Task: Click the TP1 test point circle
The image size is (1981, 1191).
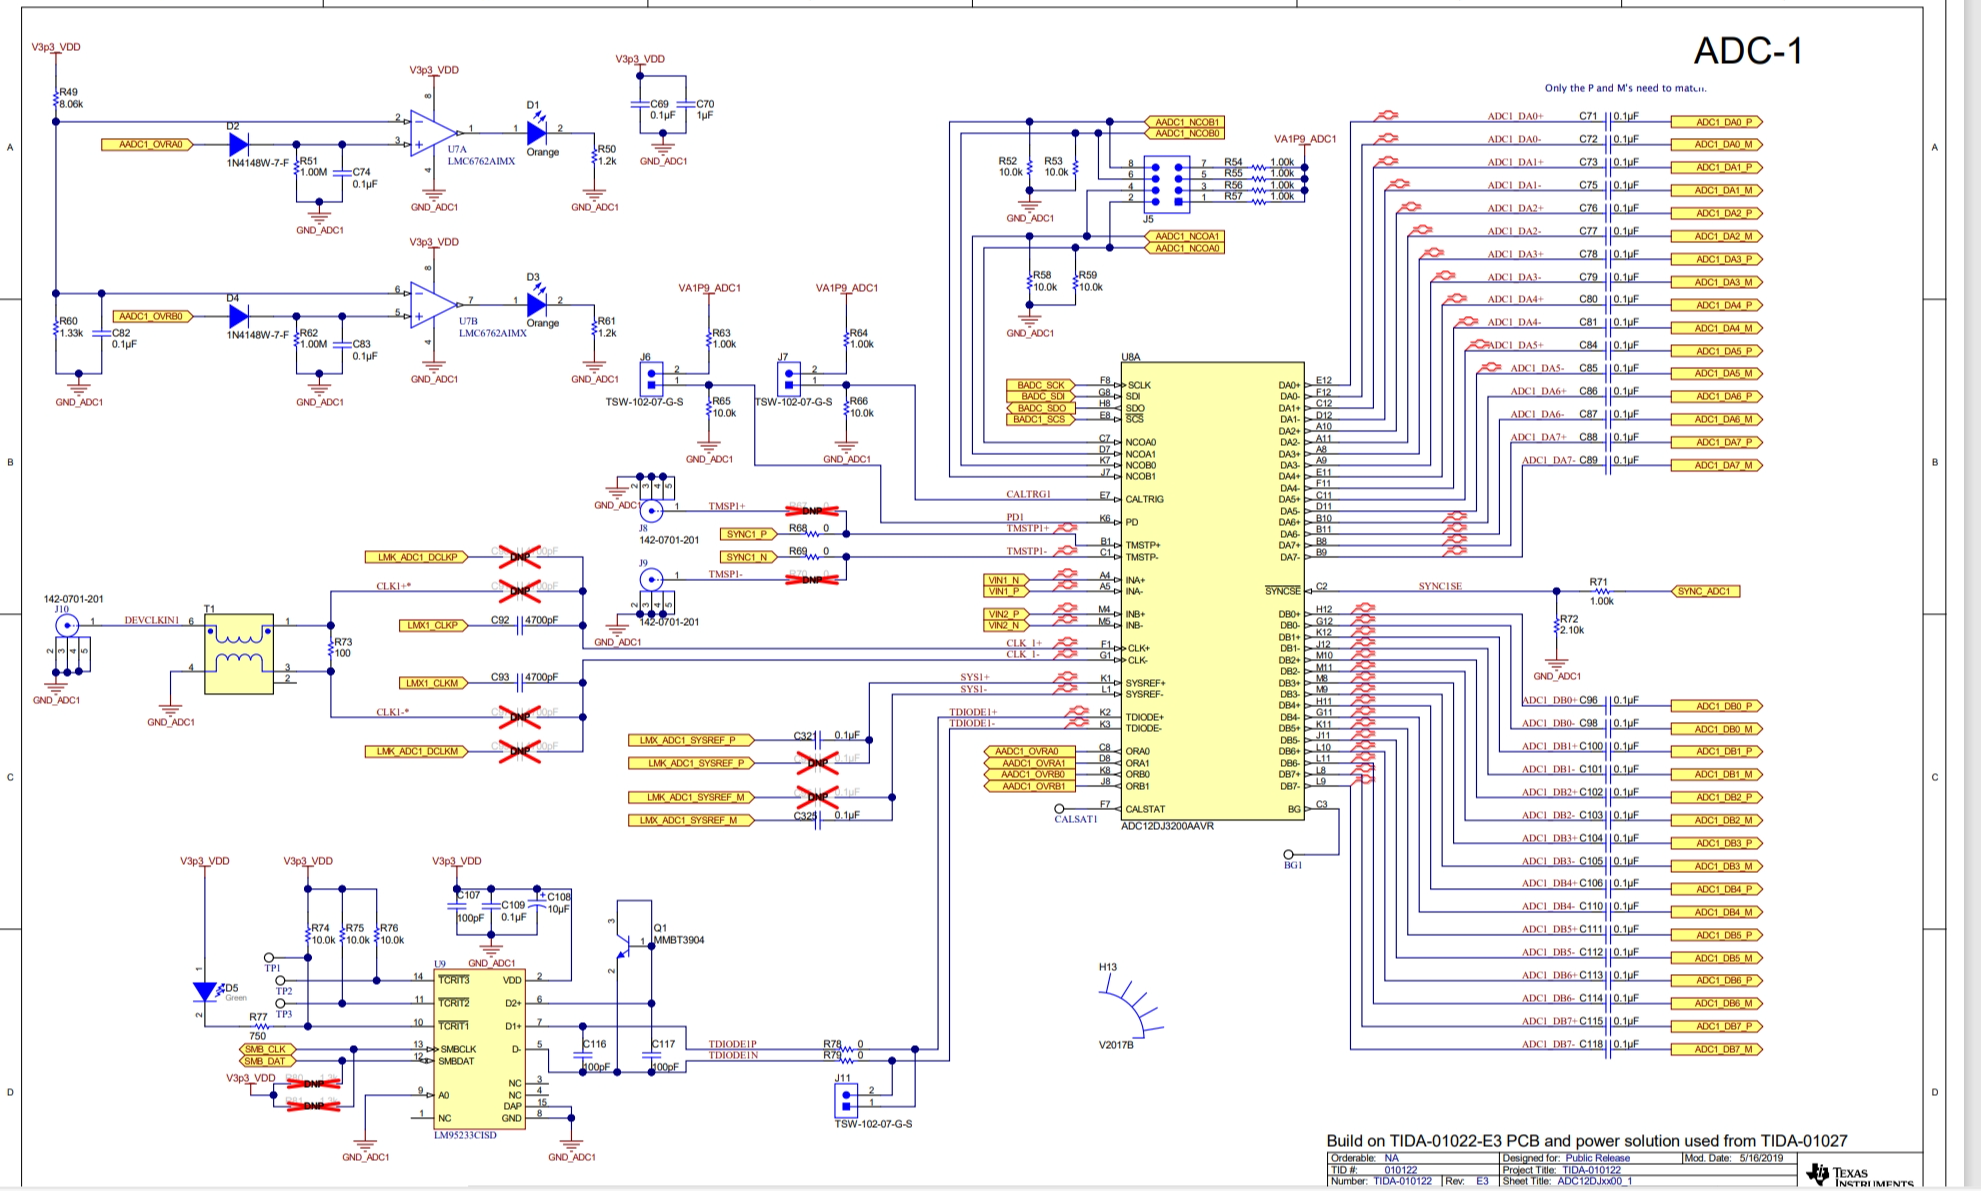Action: (x=268, y=958)
